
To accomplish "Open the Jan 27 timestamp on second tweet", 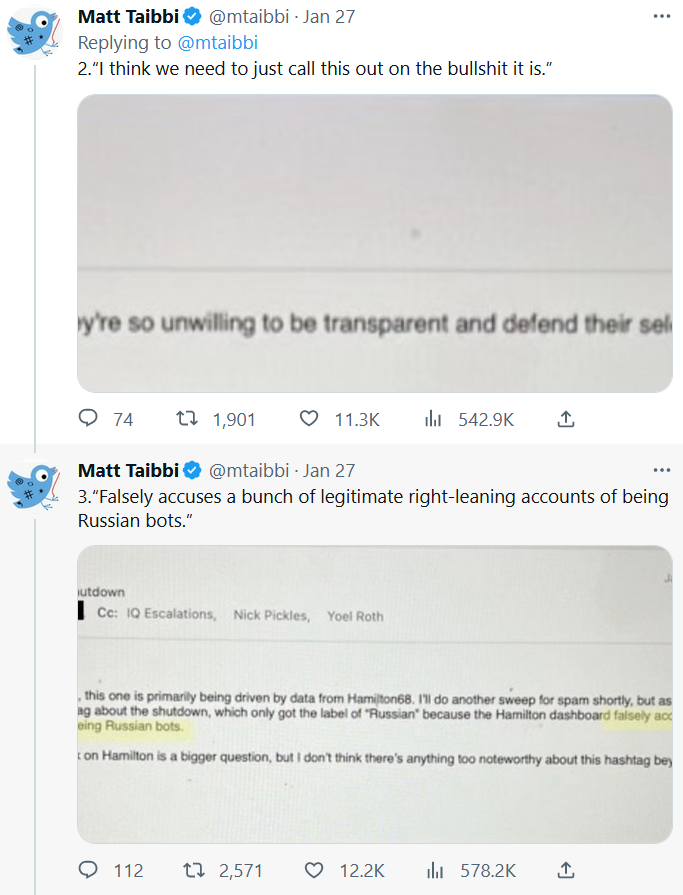I will [329, 470].
